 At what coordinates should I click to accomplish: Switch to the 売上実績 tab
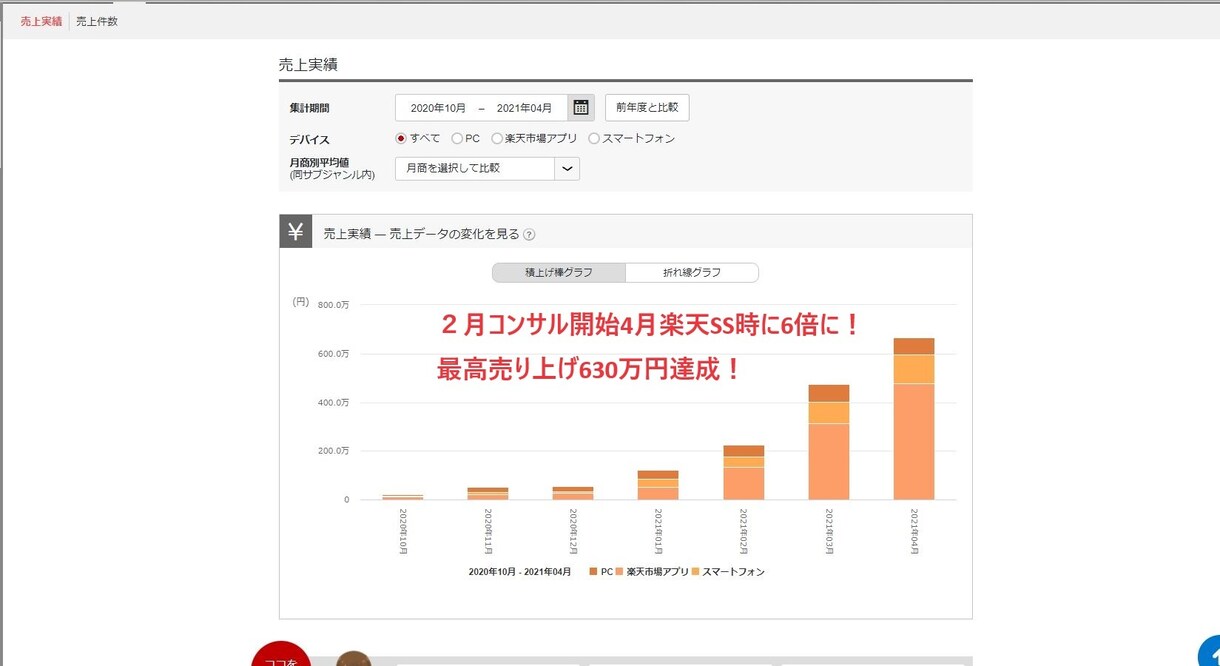click(x=41, y=21)
